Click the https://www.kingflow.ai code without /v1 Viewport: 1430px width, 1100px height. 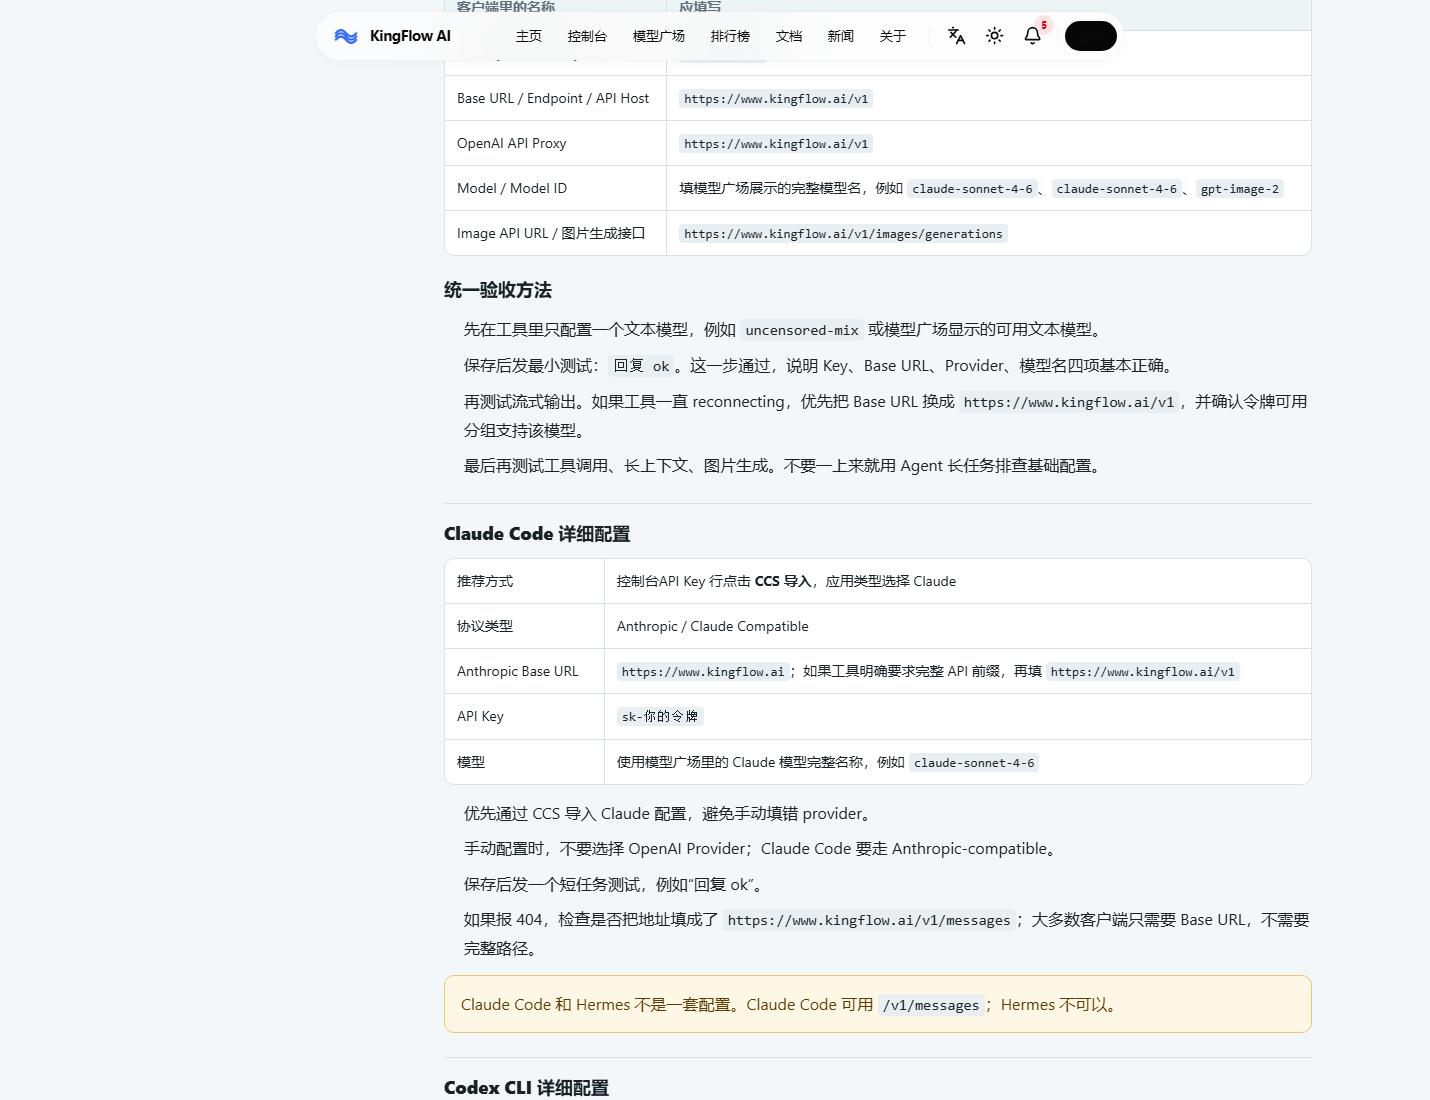pyautogui.click(x=703, y=672)
